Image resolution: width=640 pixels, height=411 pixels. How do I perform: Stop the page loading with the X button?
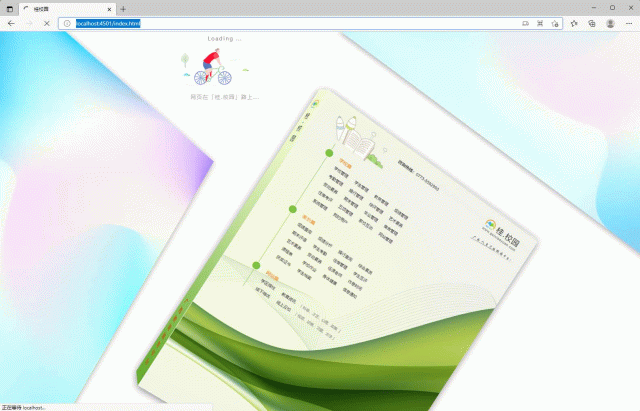(47, 22)
